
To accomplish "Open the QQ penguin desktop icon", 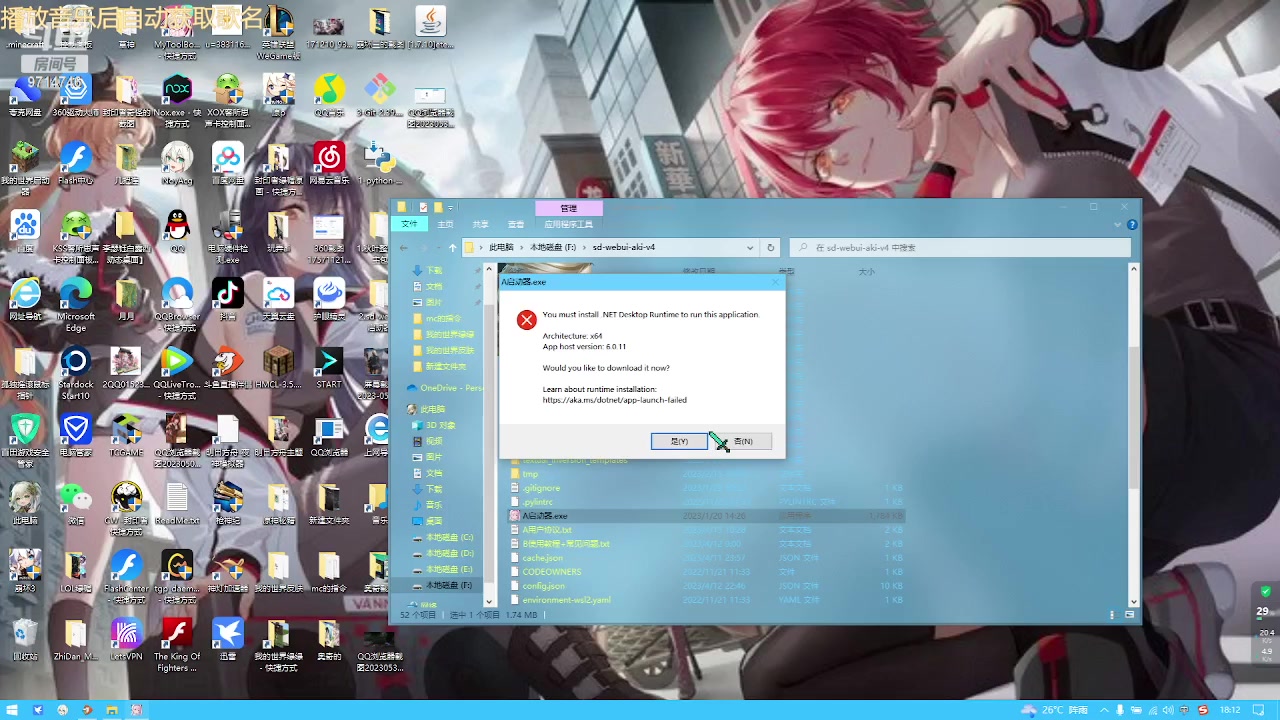I will point(177,230).
